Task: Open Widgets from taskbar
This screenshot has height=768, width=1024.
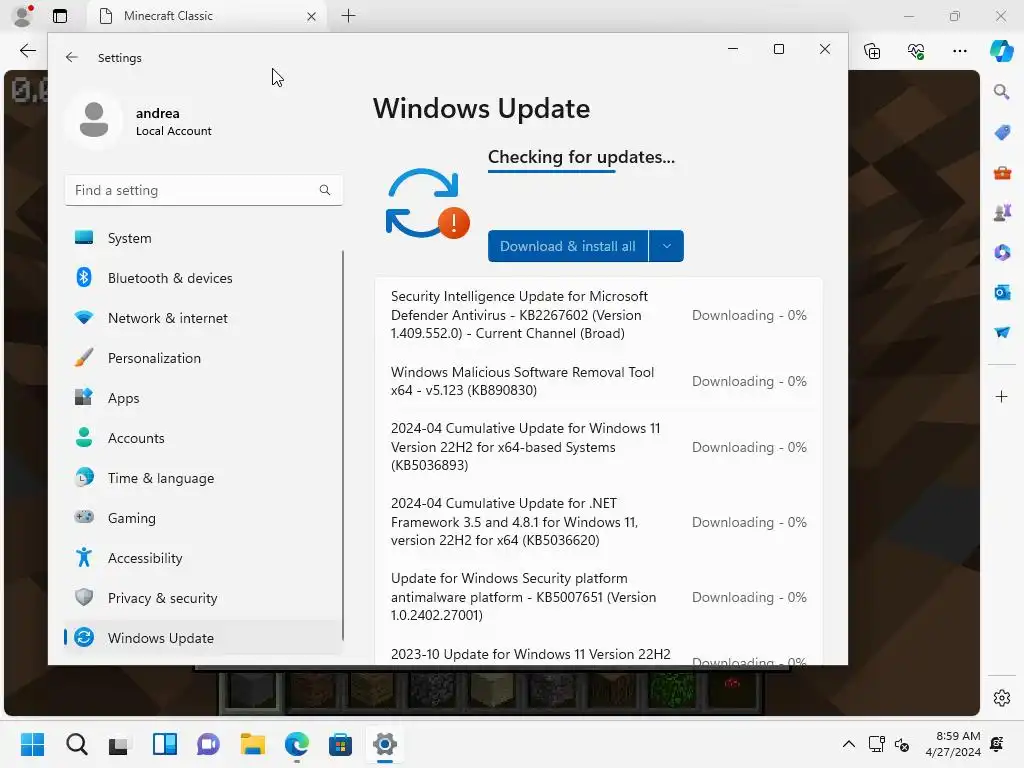Action: [165, 744]
